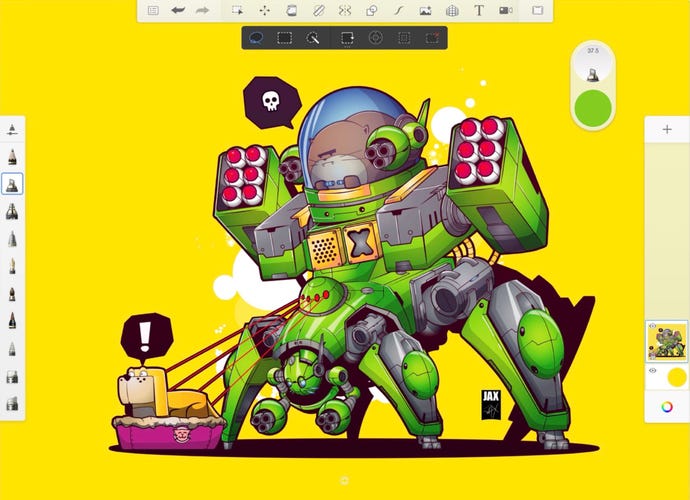
Task: Invert the current selection
Action: coord(404,38)
